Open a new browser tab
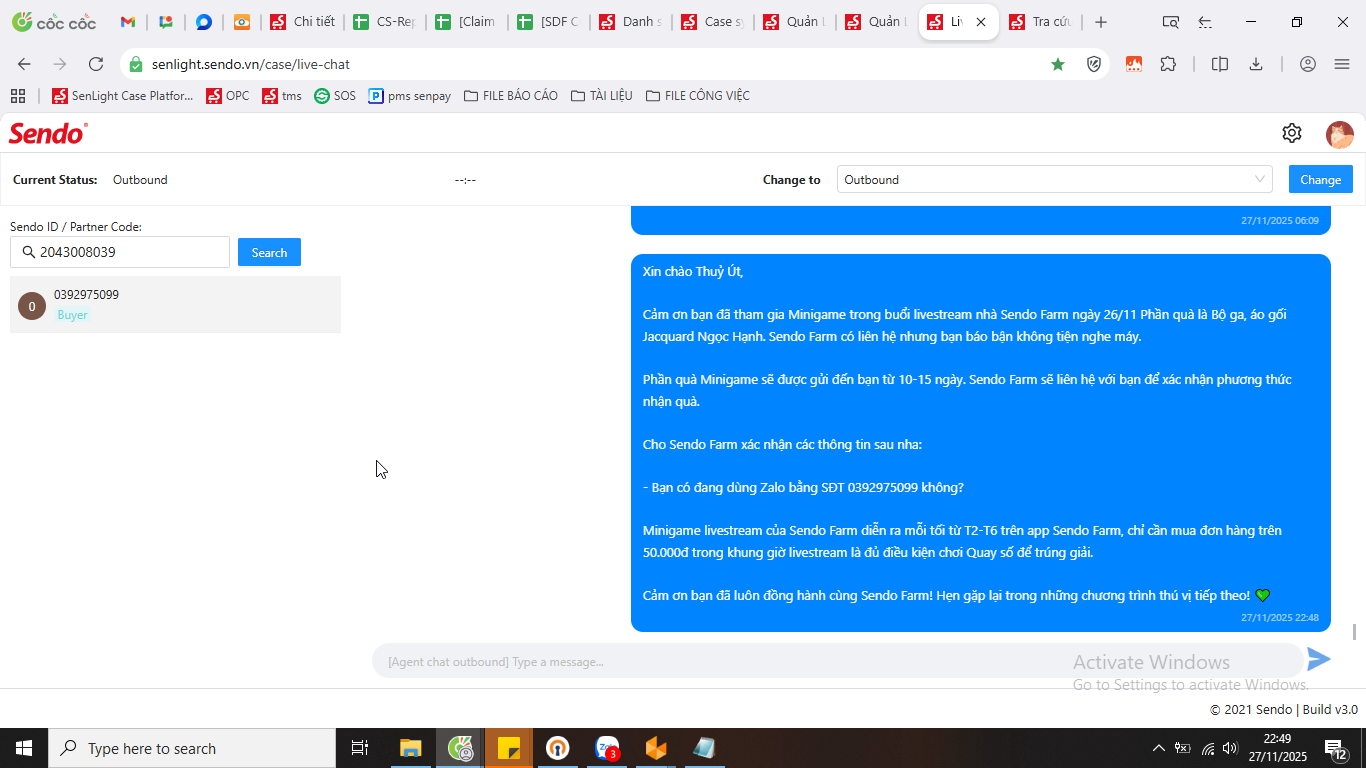This screenshot has height=768, width=1366. 1101,22
